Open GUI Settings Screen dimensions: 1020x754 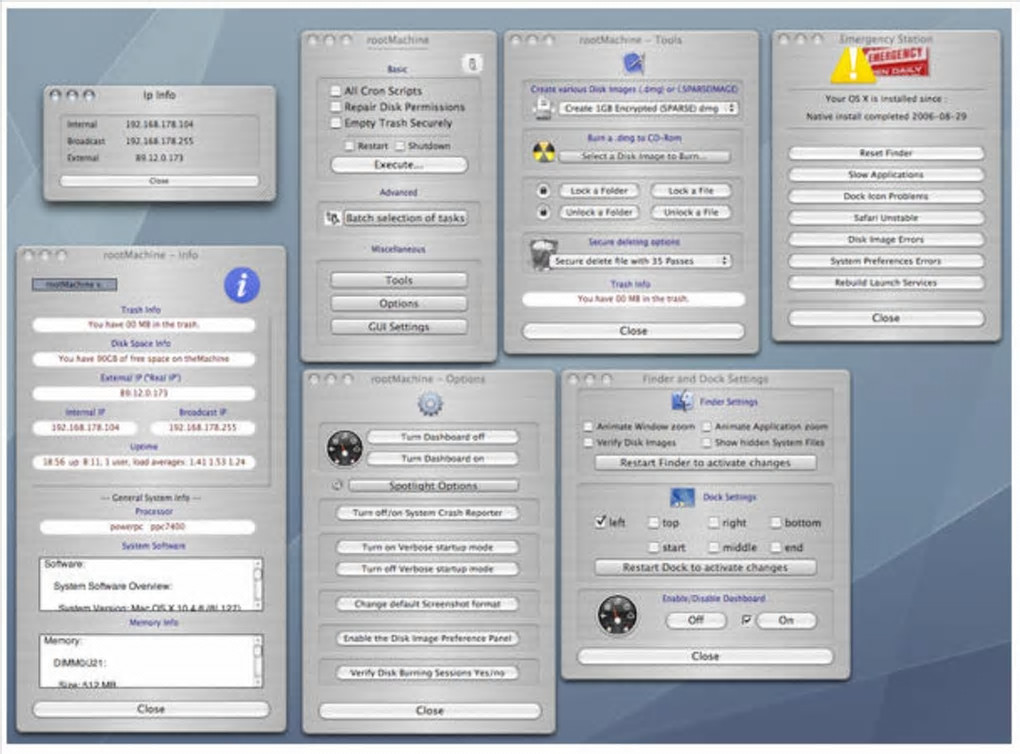pyautogui.click(x=399, y=327)
